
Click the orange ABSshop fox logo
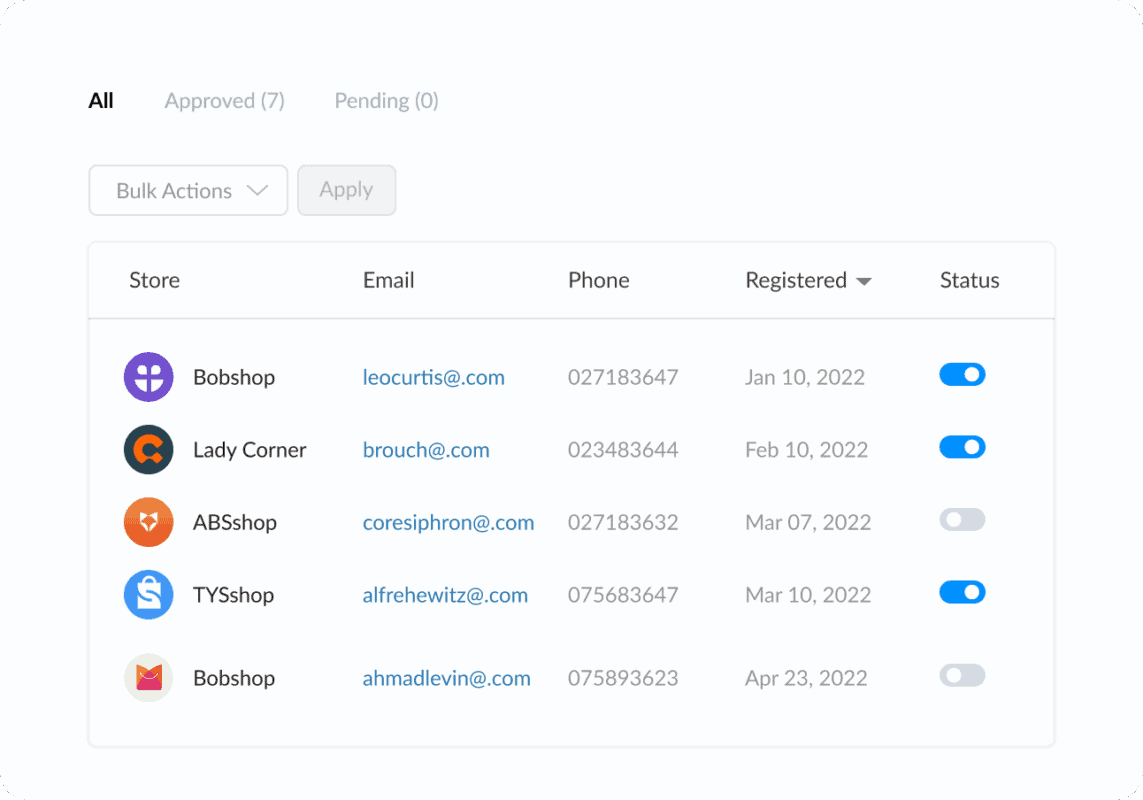(x=148, y=522)
